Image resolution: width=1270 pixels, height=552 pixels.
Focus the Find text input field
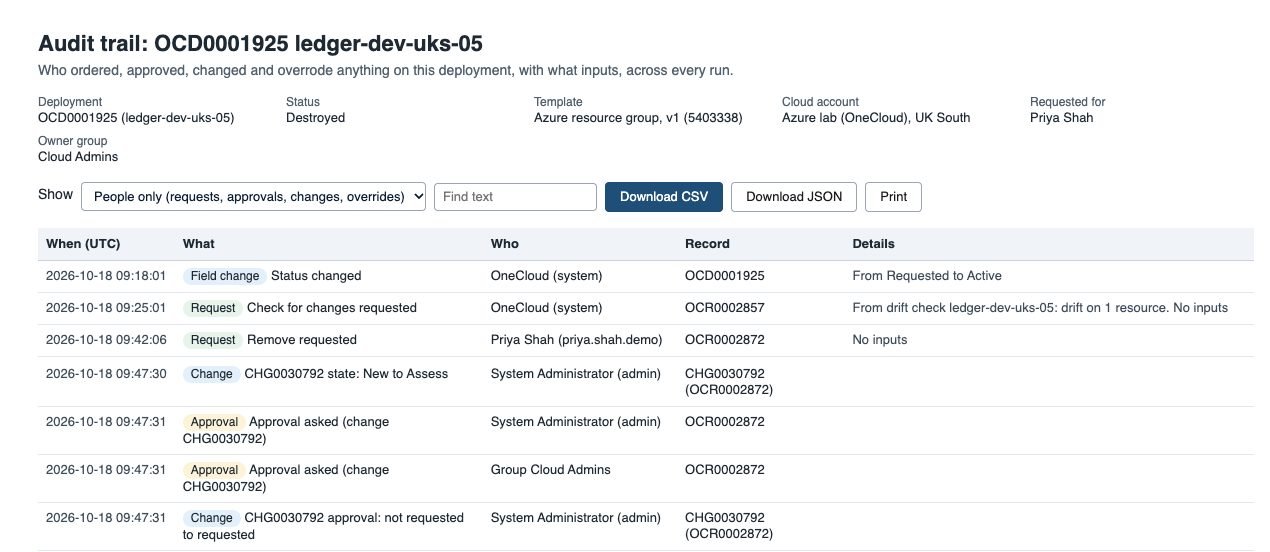(515, 197)
